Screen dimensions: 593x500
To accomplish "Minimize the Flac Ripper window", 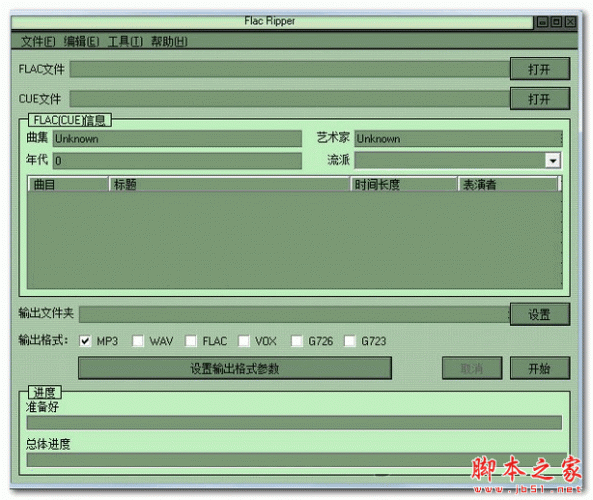I will (x=542, y=22).
